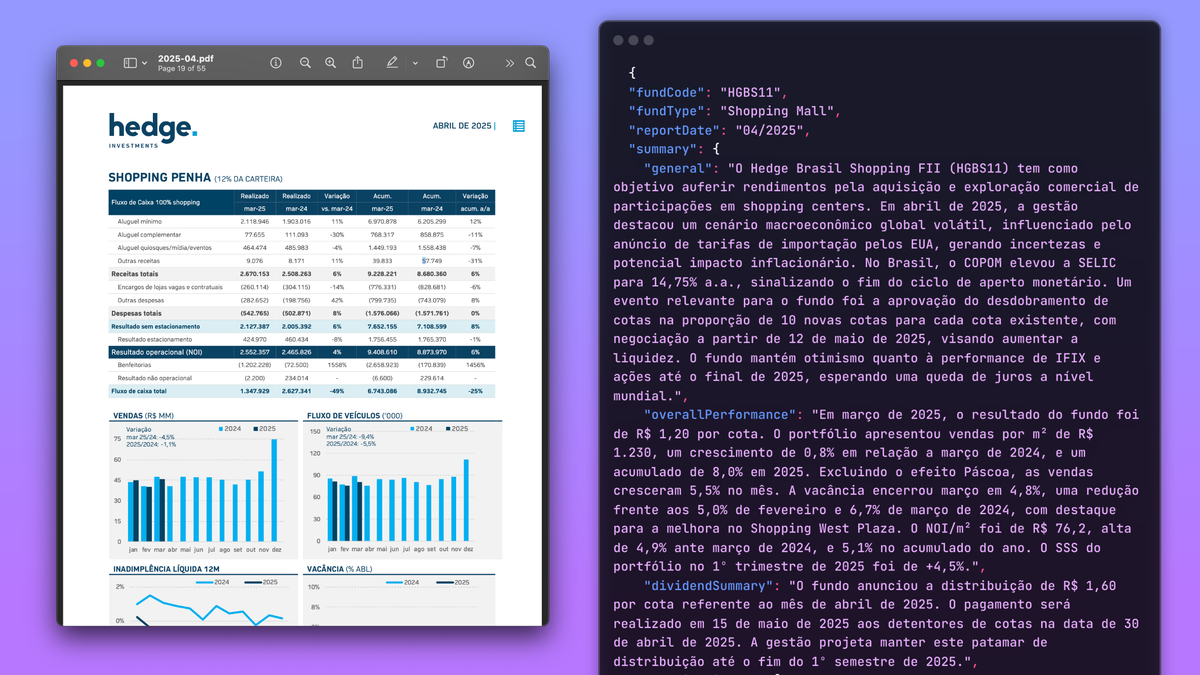Open the highlight color dropdown arrow
The height and width of the screenshot is (675, 1200).
415,63
